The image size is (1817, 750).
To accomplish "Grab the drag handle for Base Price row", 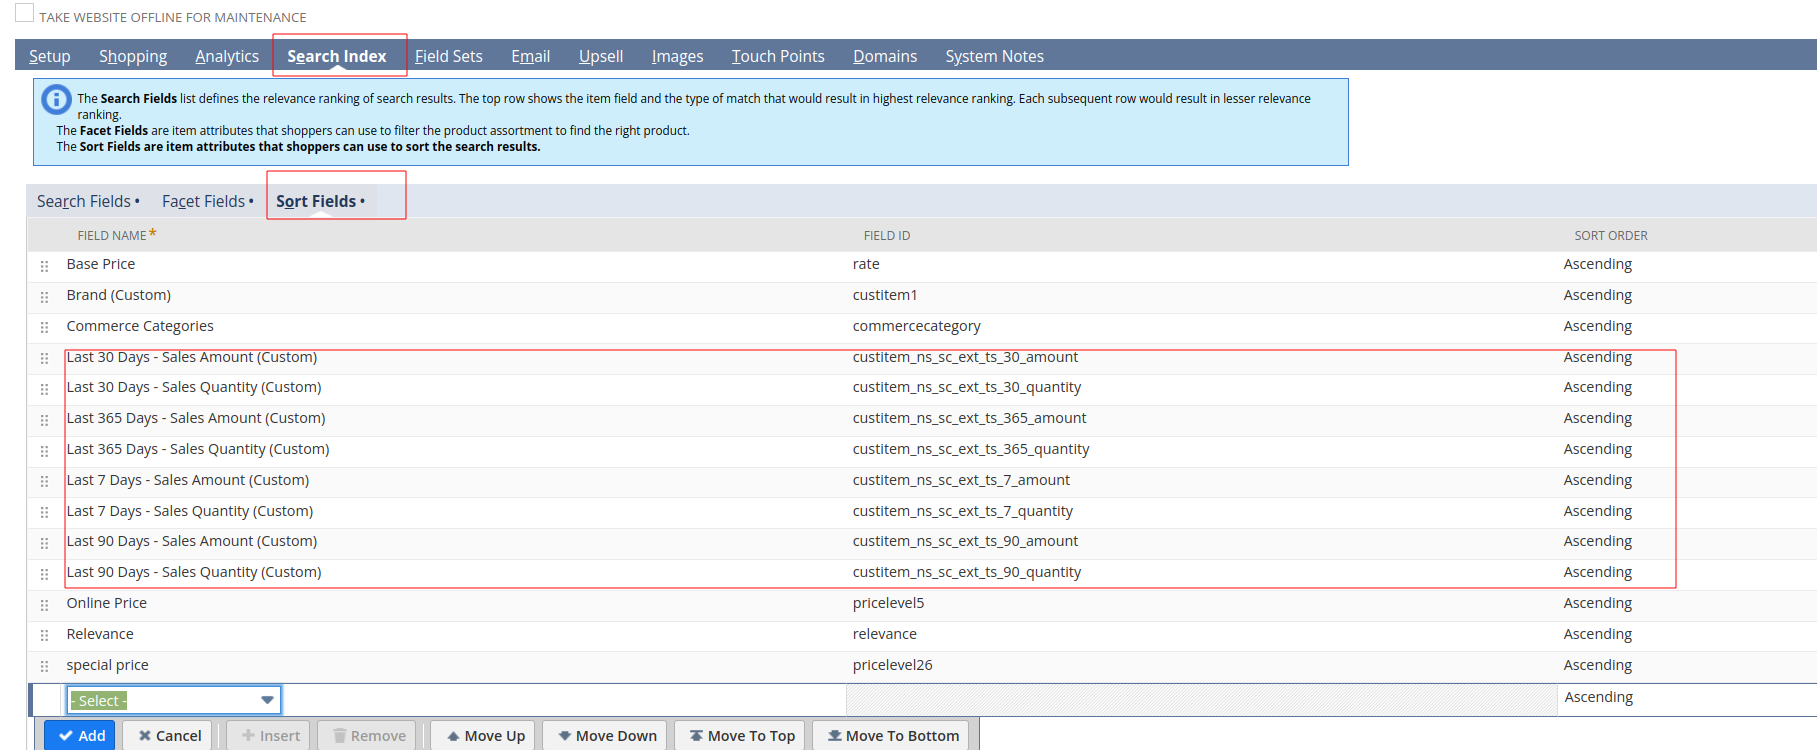I will pyautogui.click(x=44, y=266).
